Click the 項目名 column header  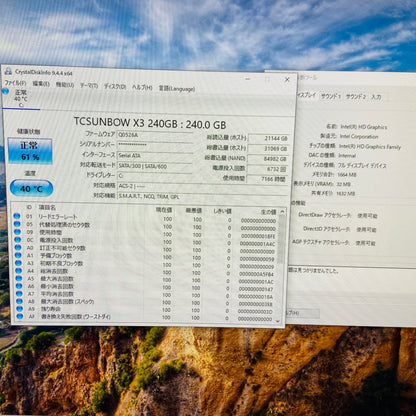pyautogui.click(x=47, y=208)
